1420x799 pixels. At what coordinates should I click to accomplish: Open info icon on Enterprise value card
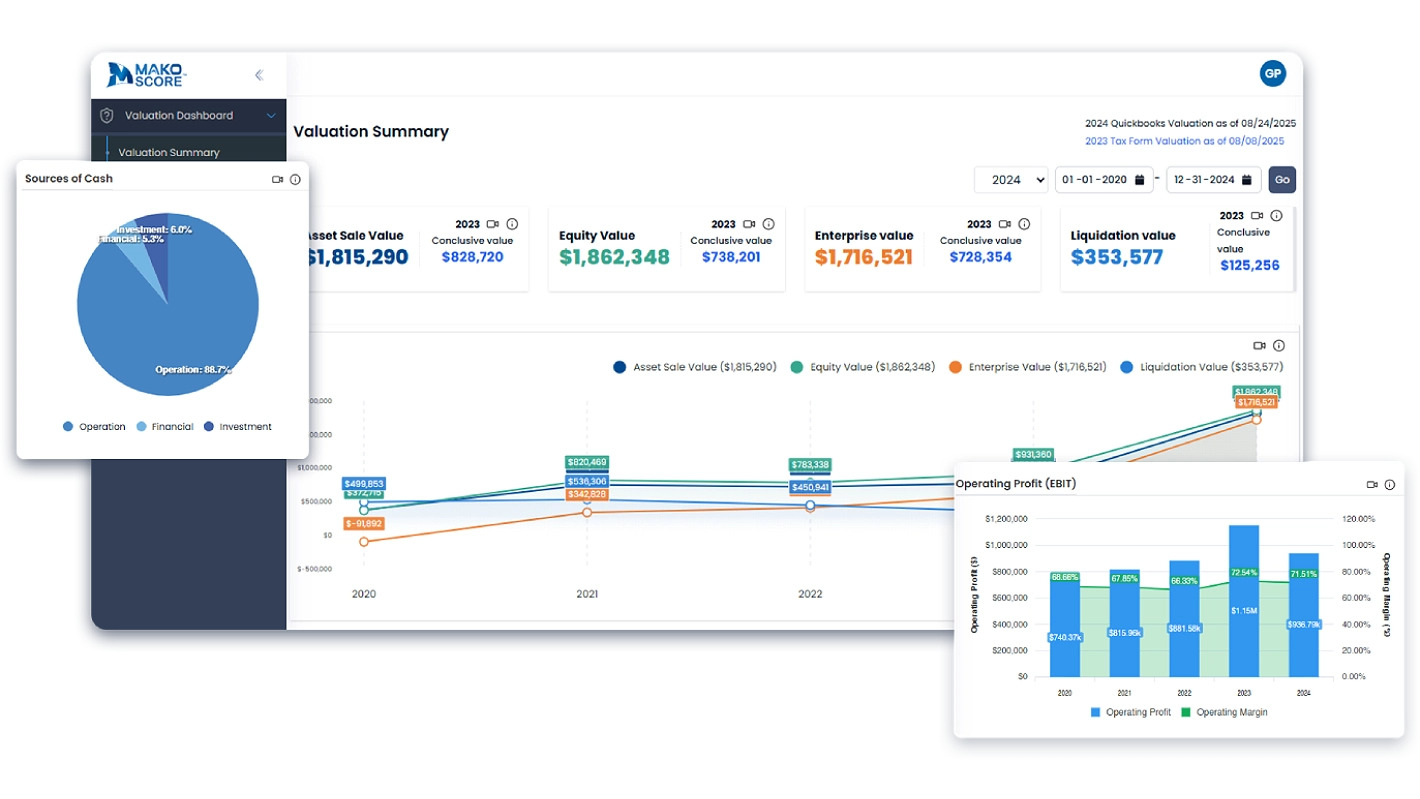point(1024,225)
